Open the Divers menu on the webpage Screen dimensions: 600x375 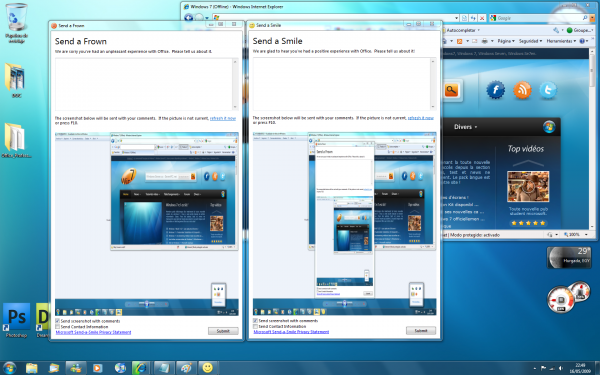tap(465, 127)
